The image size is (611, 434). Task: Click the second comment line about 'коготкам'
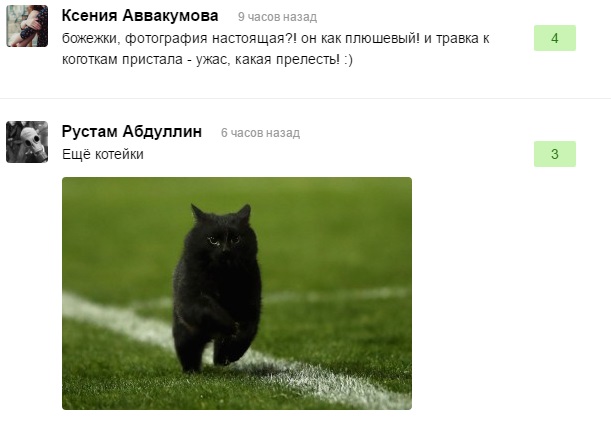point(207,60)
